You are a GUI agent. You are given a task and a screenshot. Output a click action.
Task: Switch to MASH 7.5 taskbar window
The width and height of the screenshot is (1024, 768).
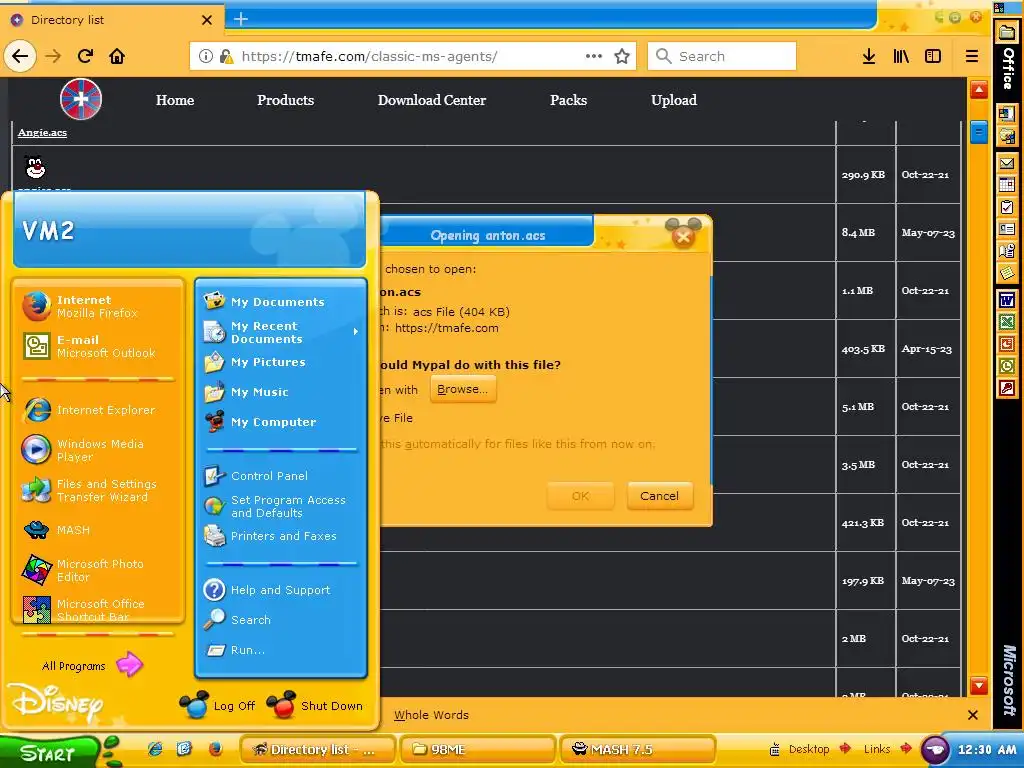pyautogui.click(x=637, y=750)
